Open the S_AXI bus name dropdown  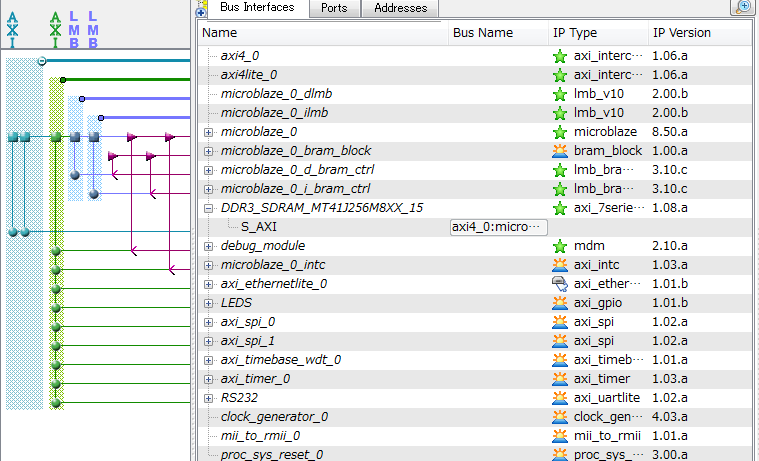pyautogui.click(x=499, y=227)
